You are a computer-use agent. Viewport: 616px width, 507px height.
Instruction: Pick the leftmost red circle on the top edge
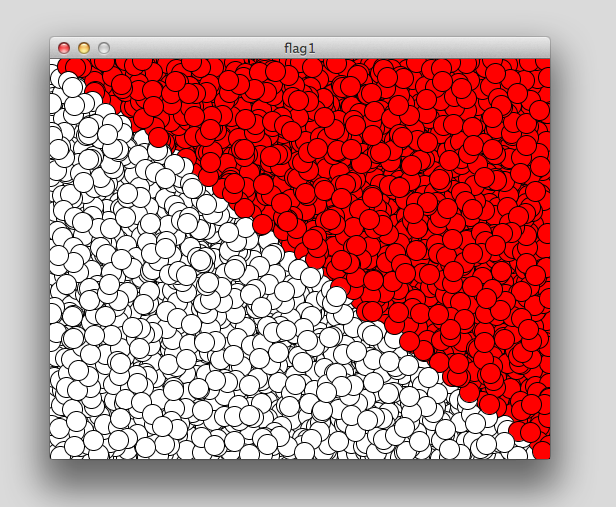[x=76, y=66]
